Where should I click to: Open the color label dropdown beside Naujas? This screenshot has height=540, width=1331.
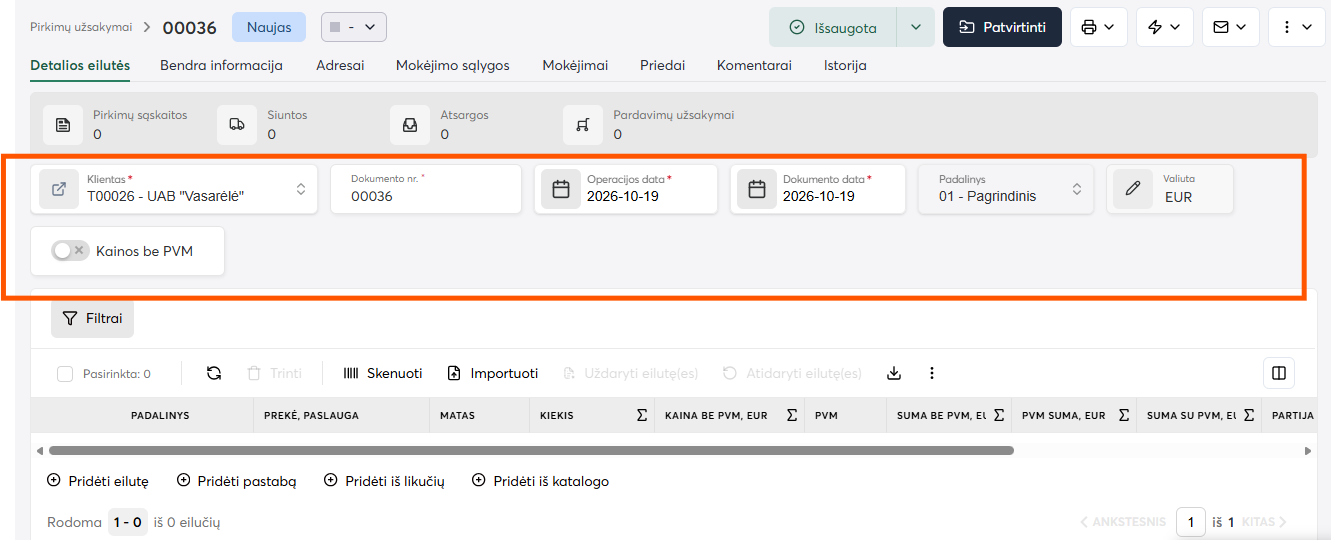354,27
